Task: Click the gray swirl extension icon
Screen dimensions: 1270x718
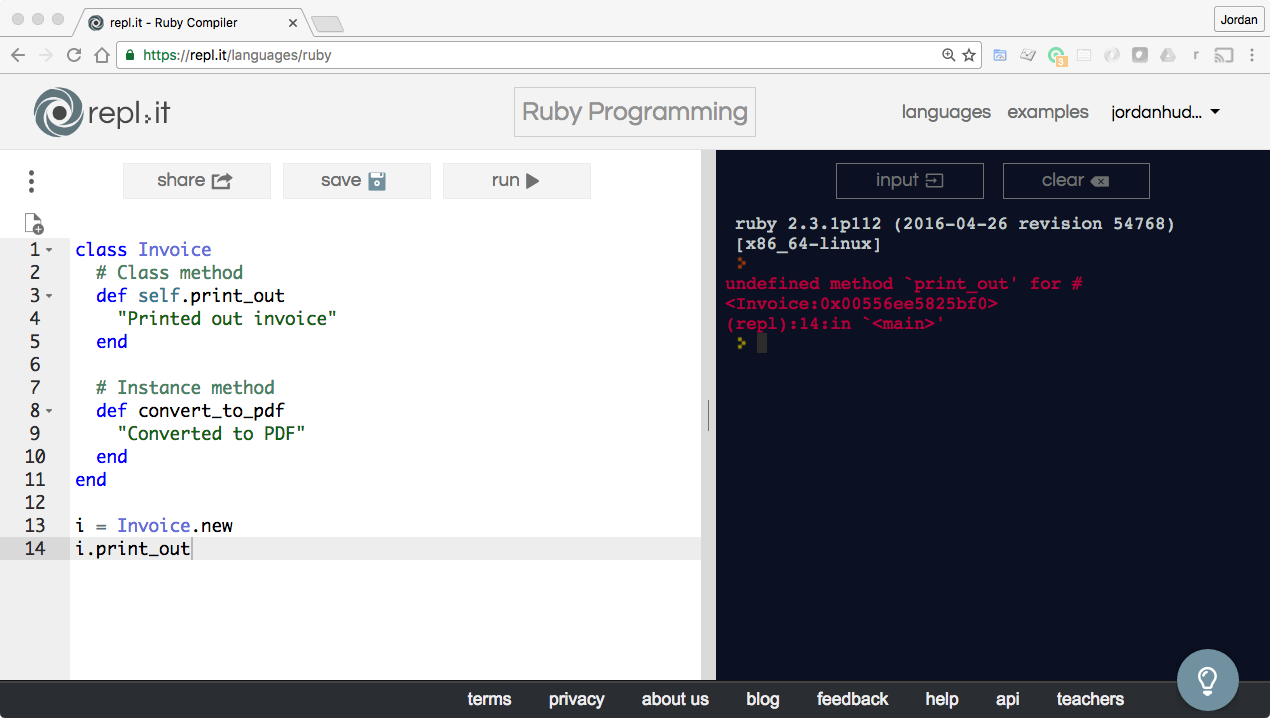Action: 1112,55
